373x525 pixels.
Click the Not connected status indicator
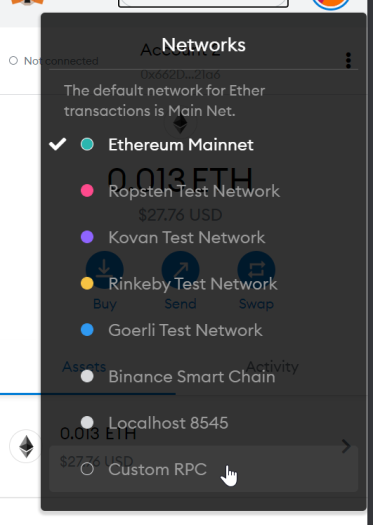pyautogui.click(x=54, y=61)
